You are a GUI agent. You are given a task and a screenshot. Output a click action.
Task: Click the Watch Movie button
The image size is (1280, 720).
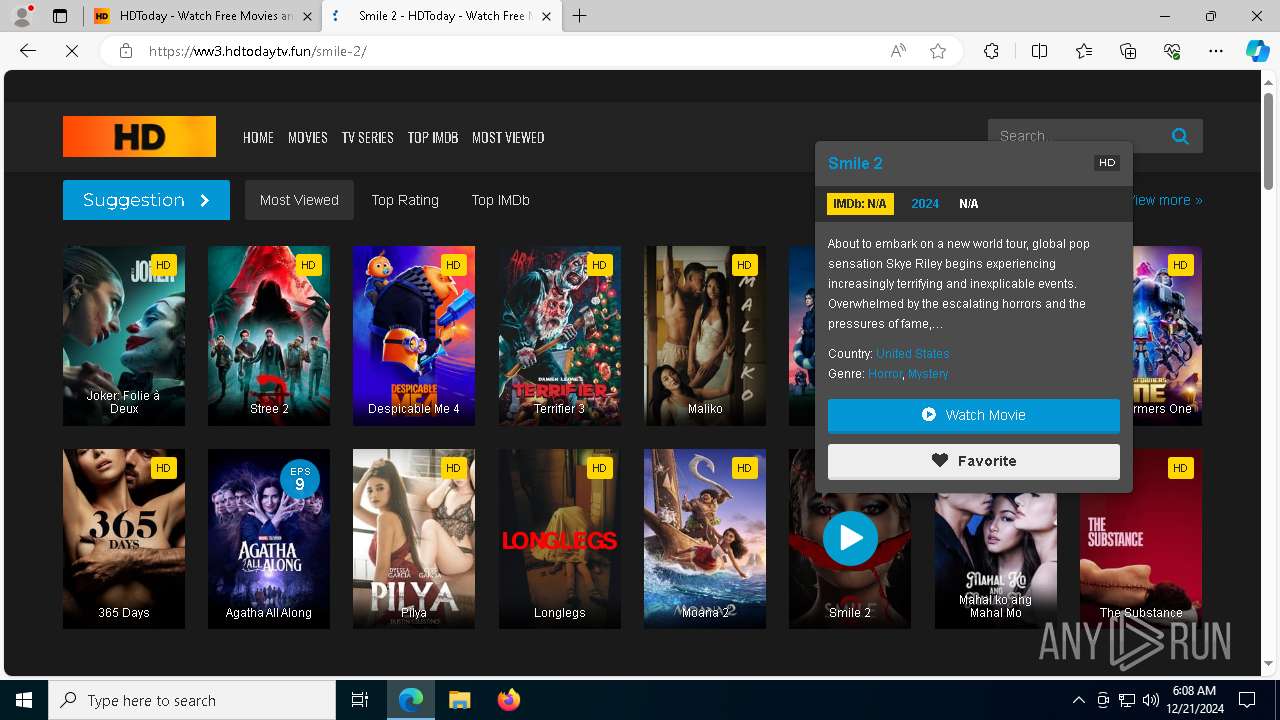click(x=974, y=415)
